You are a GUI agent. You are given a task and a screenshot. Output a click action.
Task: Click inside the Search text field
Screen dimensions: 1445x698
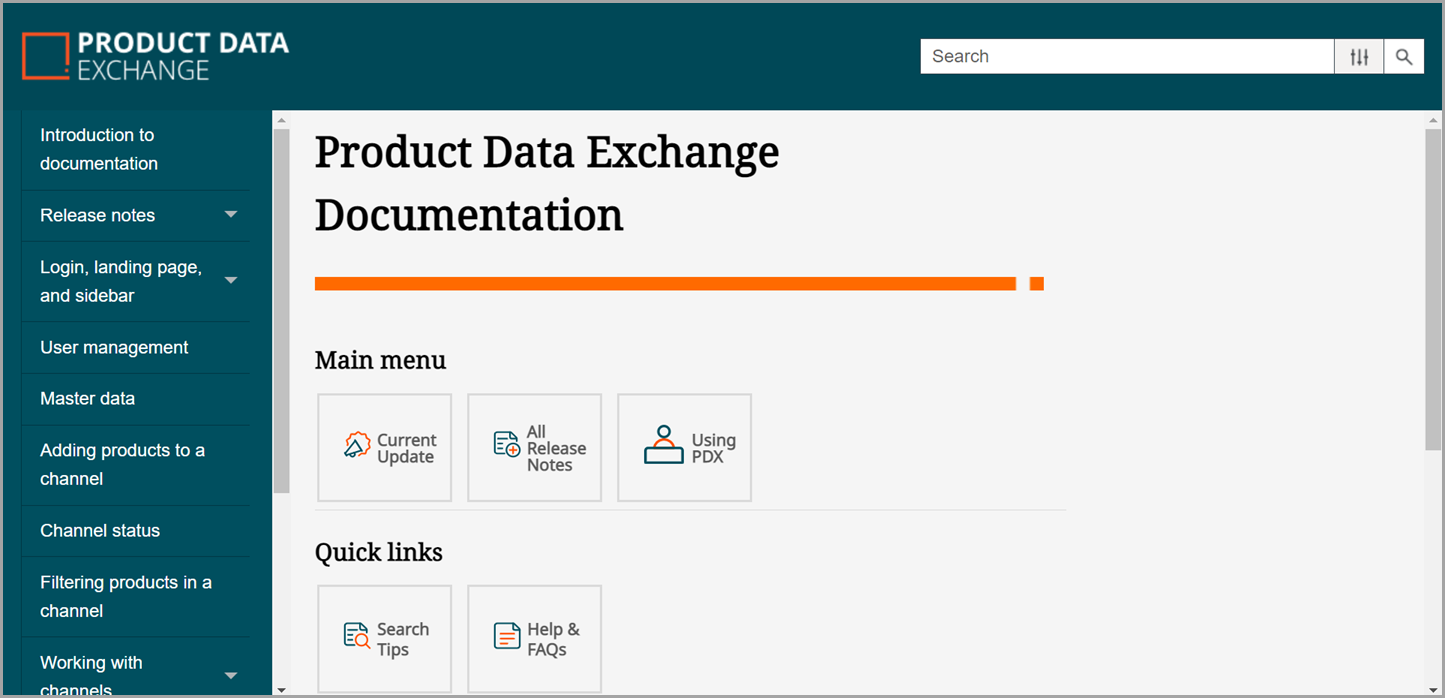click(x=1126, y=57)
